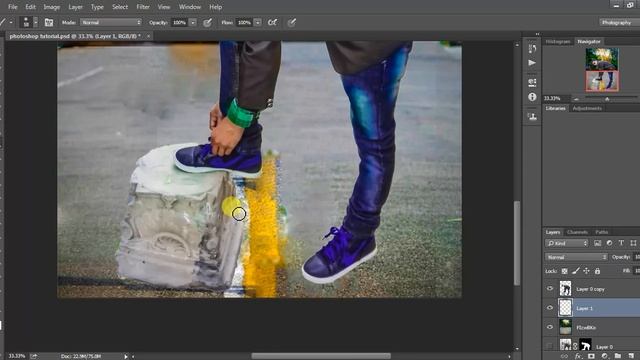Open the Window menu
Image resolution: width=640 pixels, height=360 pixels.
click(190, 7)
